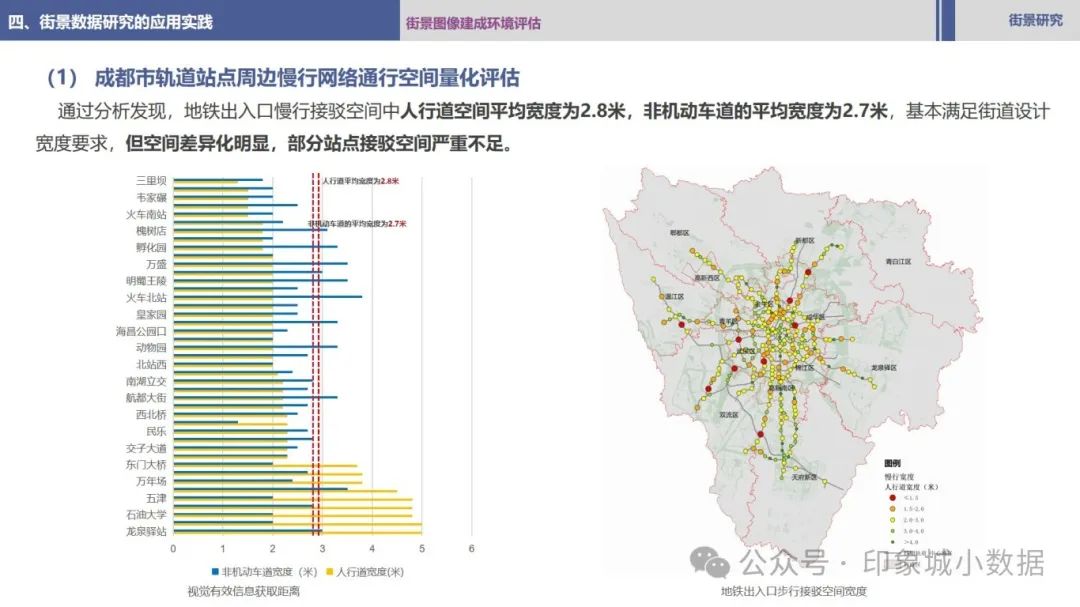
Task: Click x-axis tick label 4
Action: 372,549
